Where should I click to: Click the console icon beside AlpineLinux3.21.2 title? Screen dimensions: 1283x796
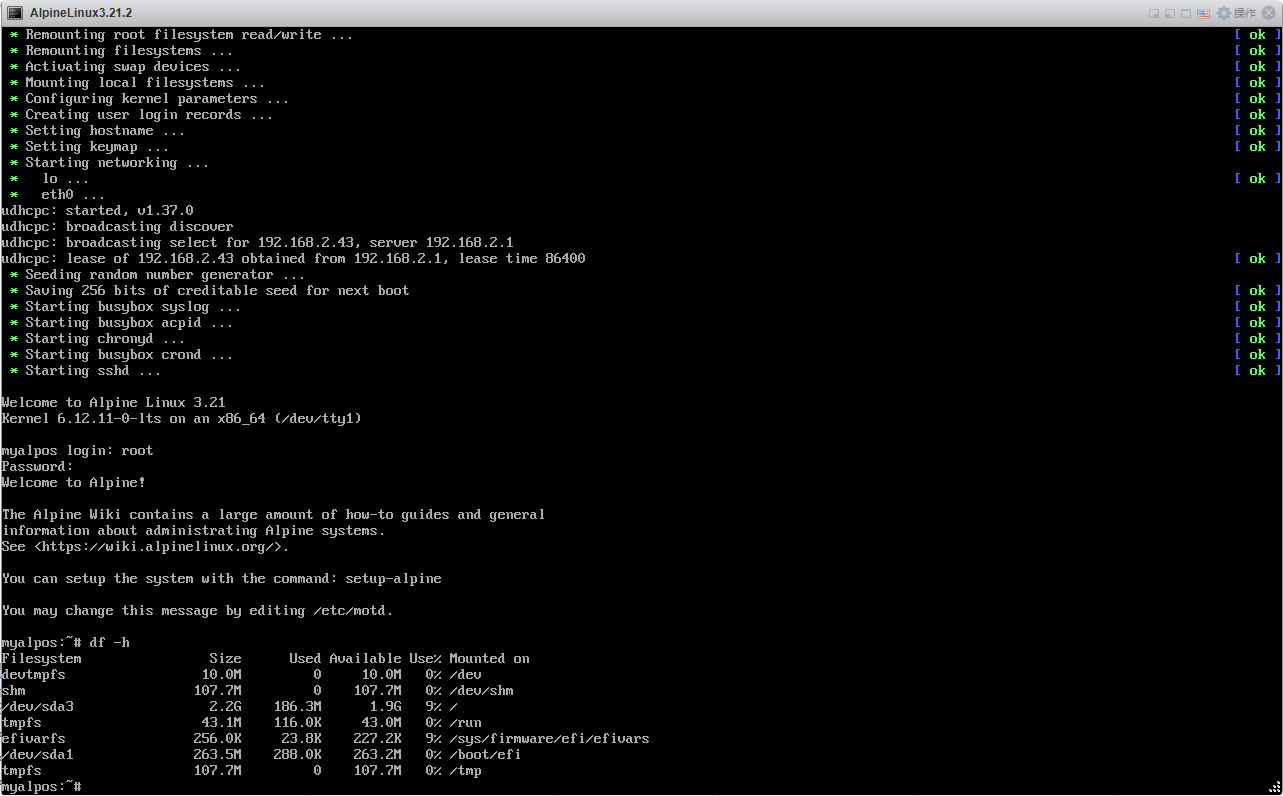pyautogui.click(x=15, y=13)
